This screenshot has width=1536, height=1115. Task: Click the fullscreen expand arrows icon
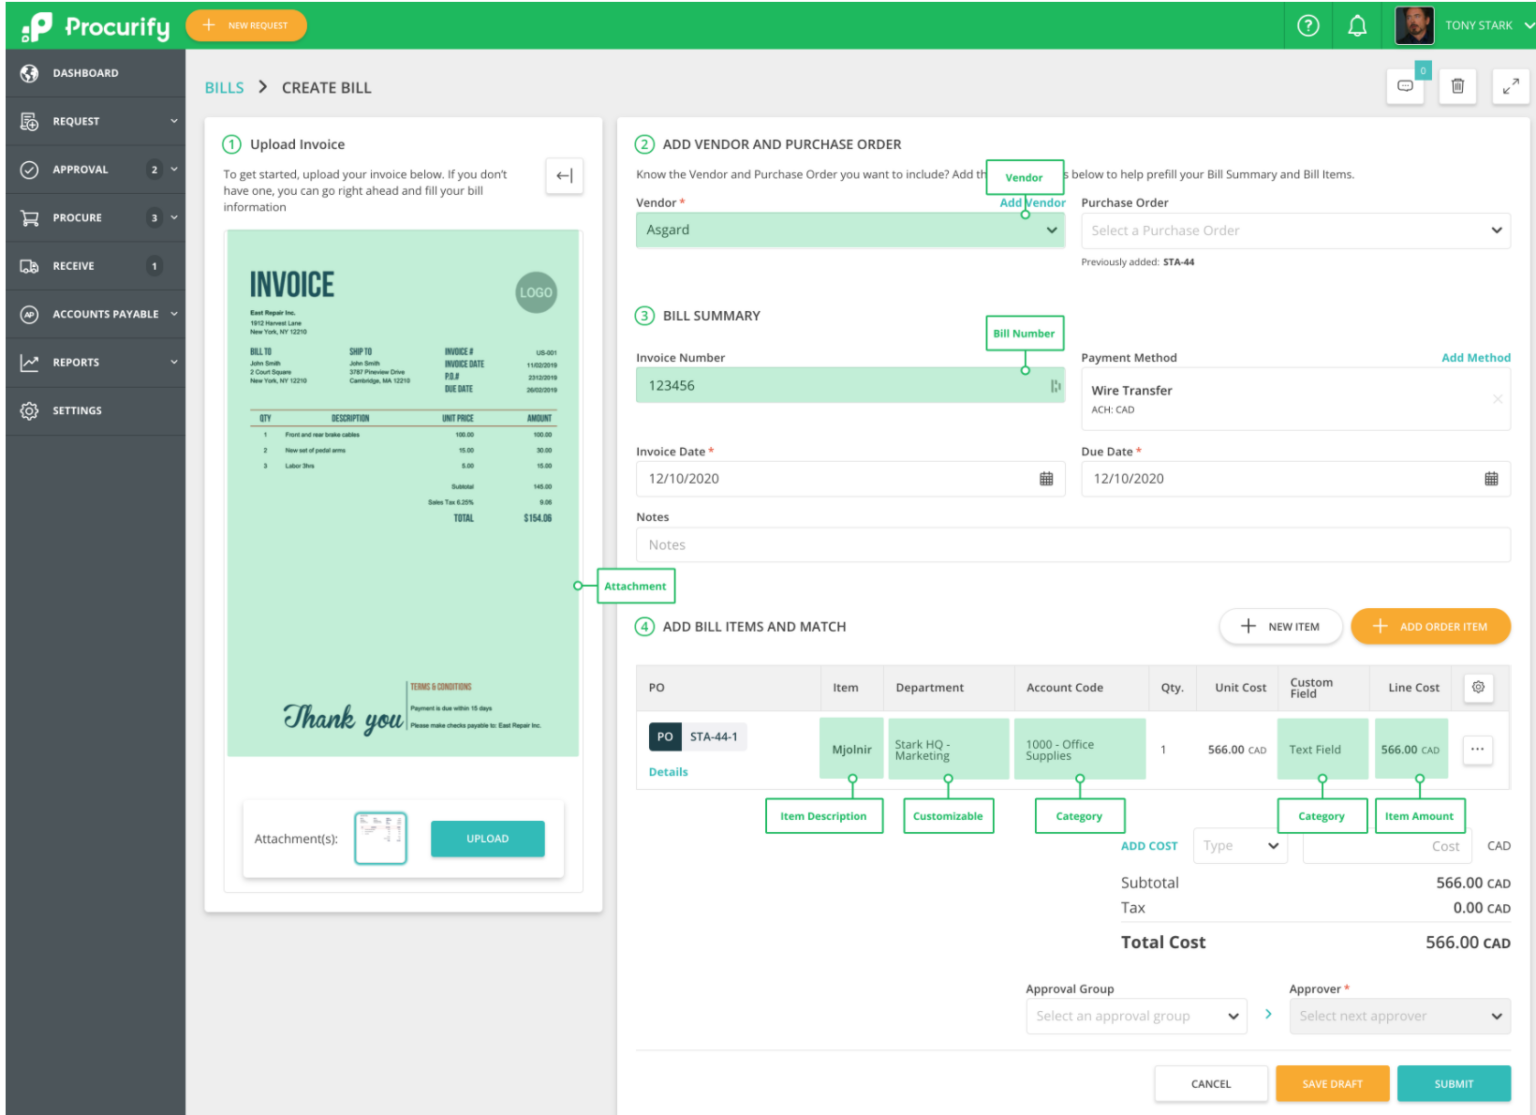pos(1510,86)
